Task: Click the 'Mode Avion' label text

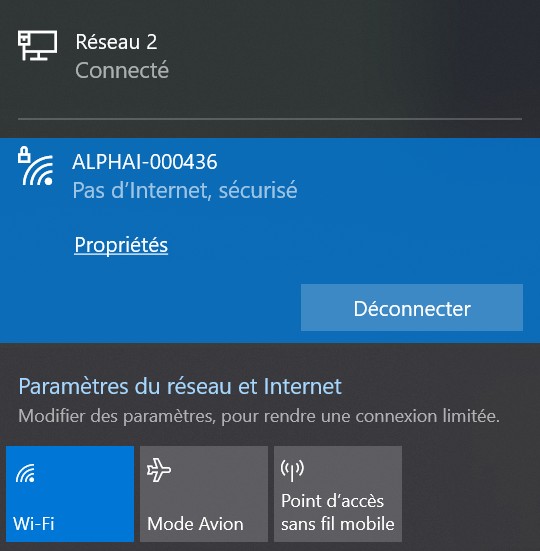Action: [x=195, y=524]
